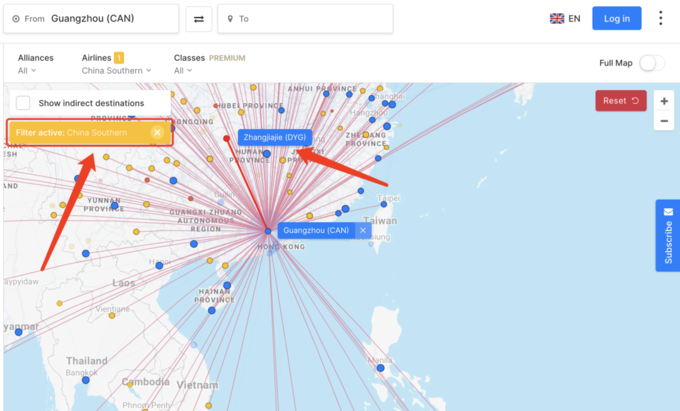The width and height of the screenshot is (680, 411).
Task: Open the Subscribe side tab
Action: (668, 235)
